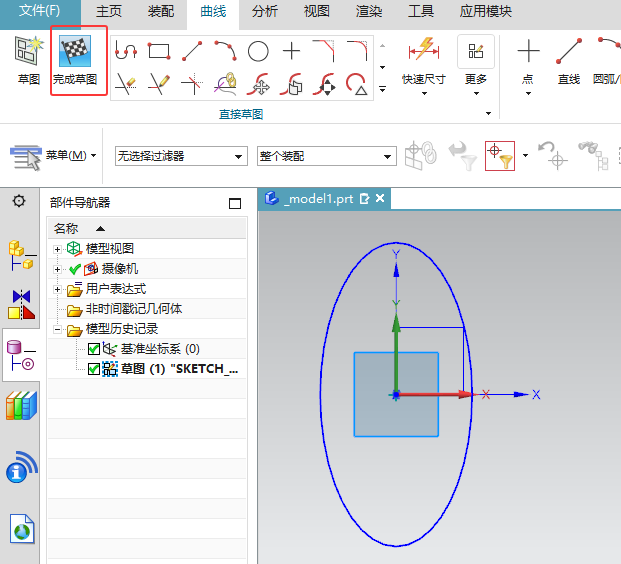Close the _model1.prt document tab

tap(380, 198)
